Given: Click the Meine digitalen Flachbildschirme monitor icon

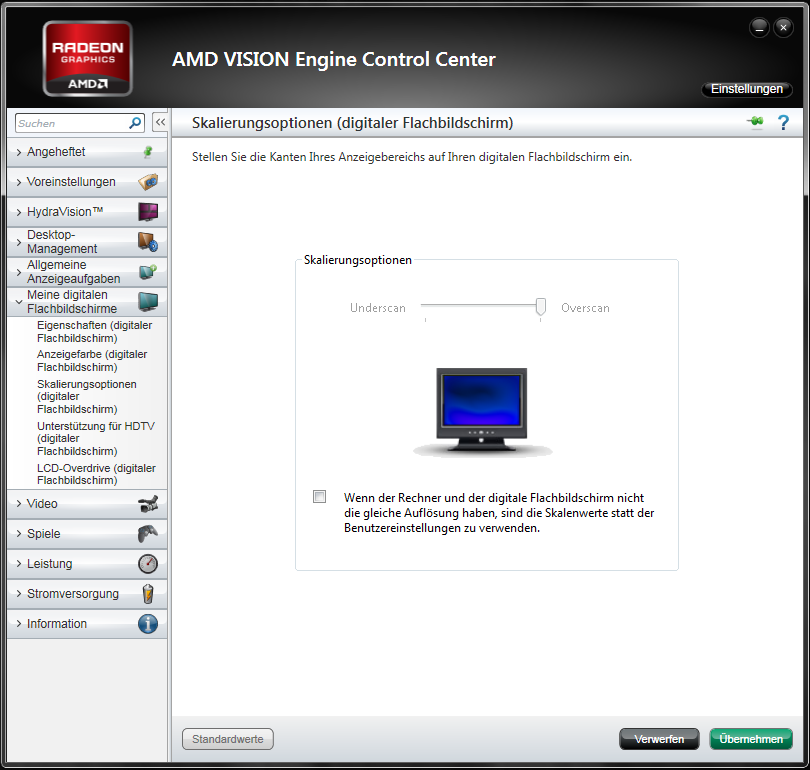Looking at the screenshot, I should click(x=148, y=302).
